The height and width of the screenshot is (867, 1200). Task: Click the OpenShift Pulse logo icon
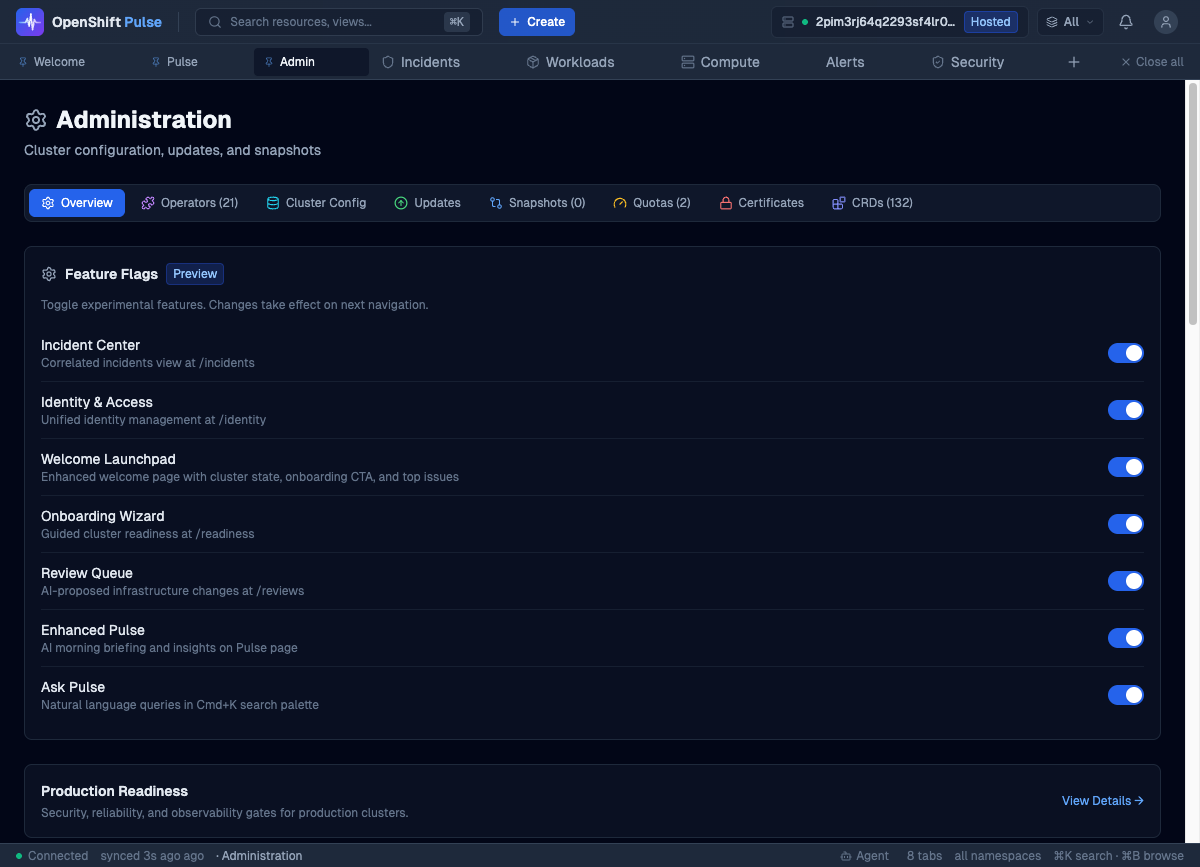(x=30, y=22)
